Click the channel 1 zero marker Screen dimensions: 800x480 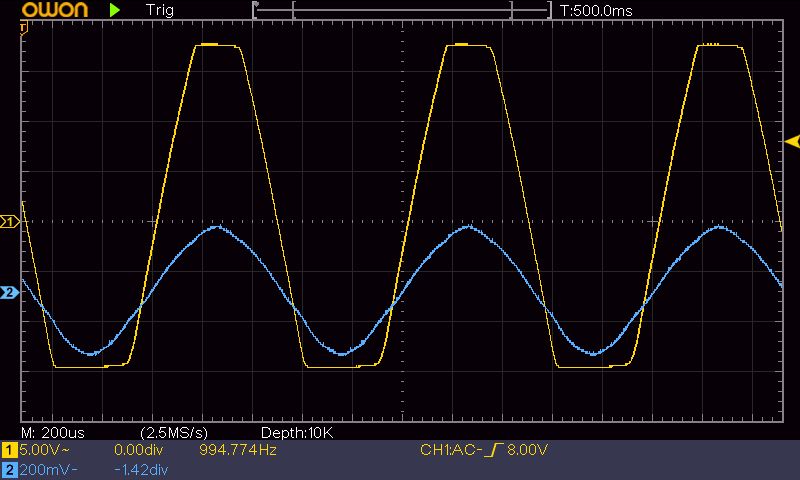click(10, 221)
